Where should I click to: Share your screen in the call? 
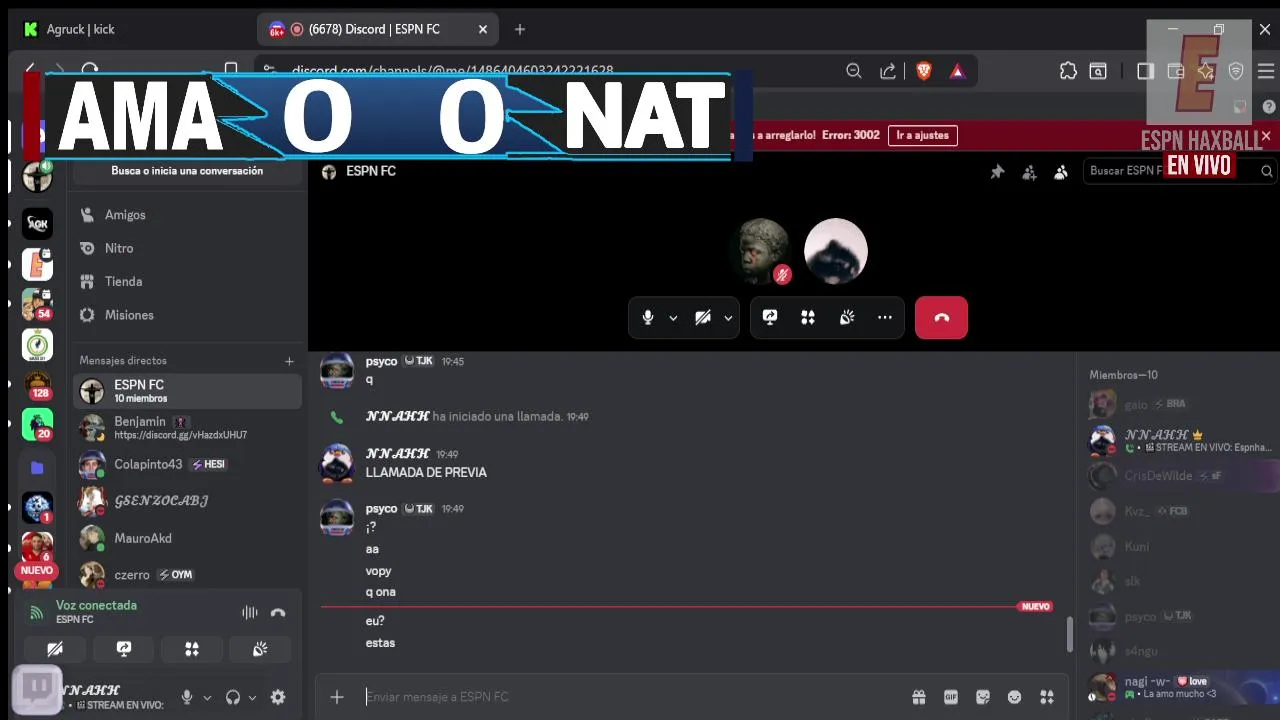(770, 318)
